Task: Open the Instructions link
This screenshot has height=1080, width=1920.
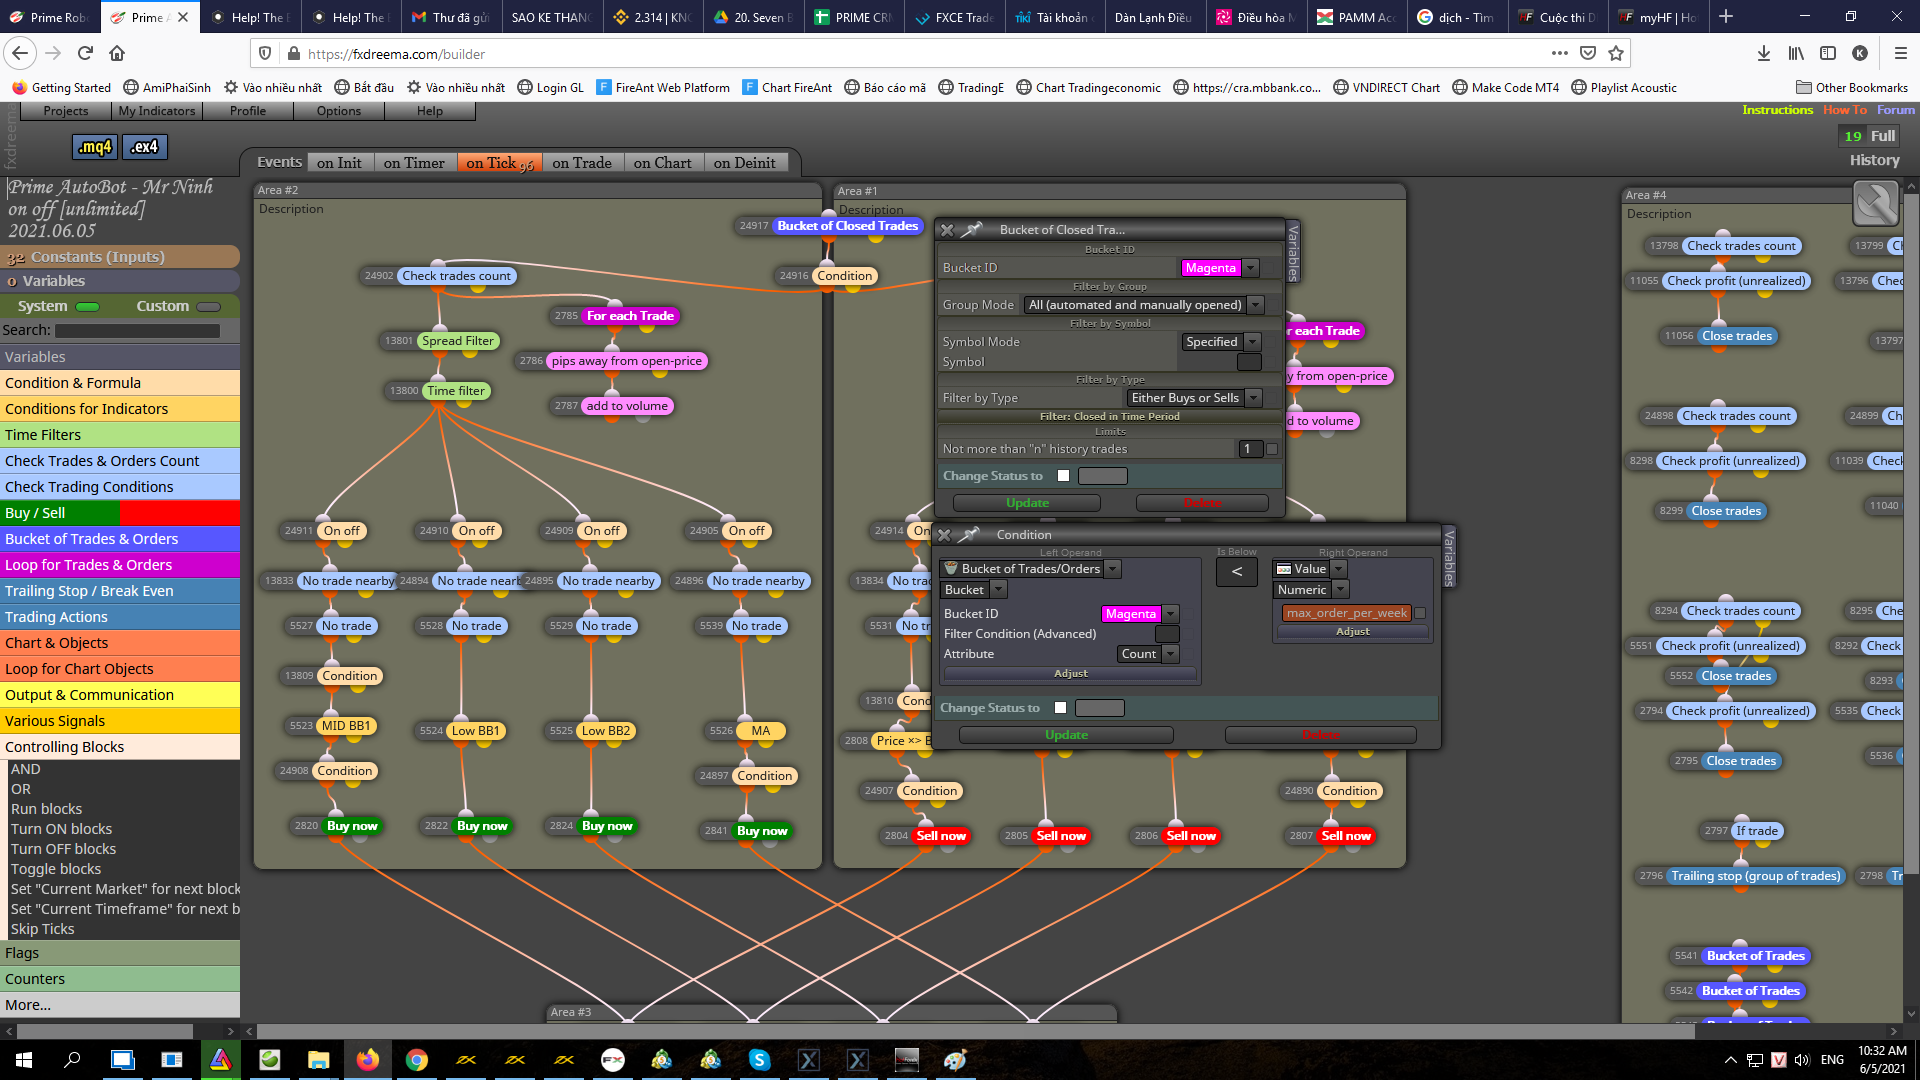Action: pos(1777,110)
